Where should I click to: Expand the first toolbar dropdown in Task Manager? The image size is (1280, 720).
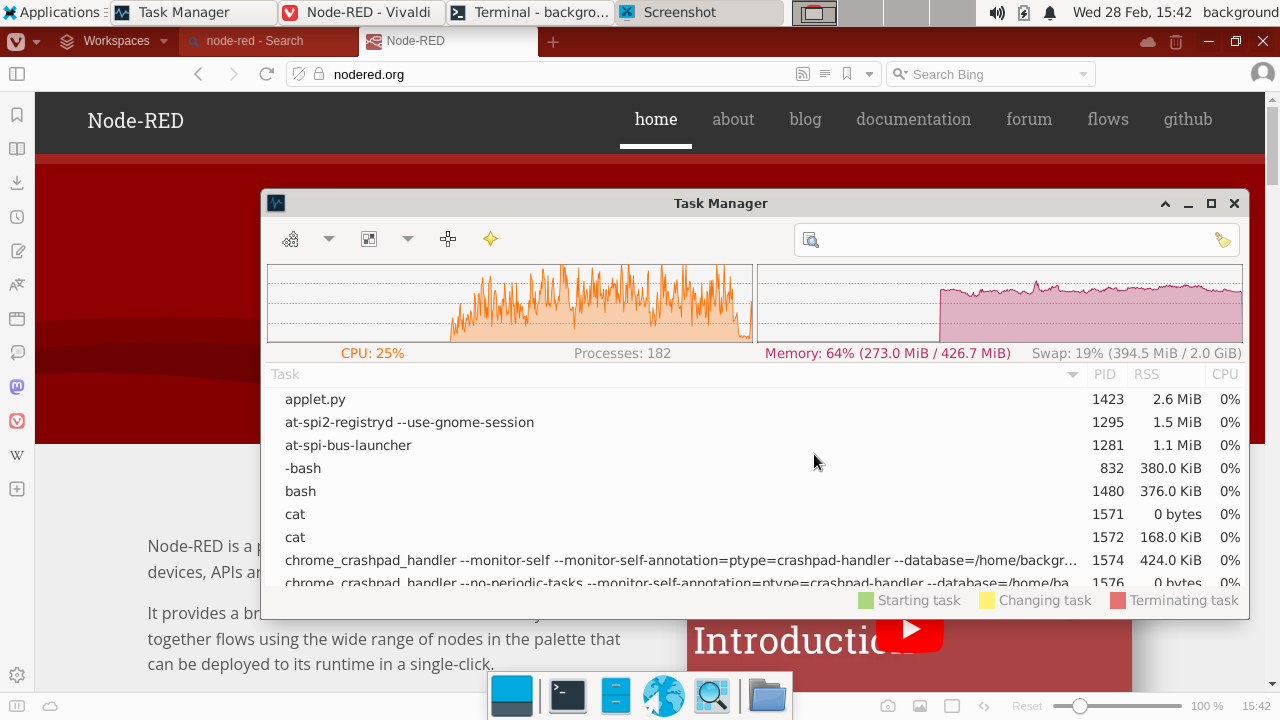[x=329, y=239]
